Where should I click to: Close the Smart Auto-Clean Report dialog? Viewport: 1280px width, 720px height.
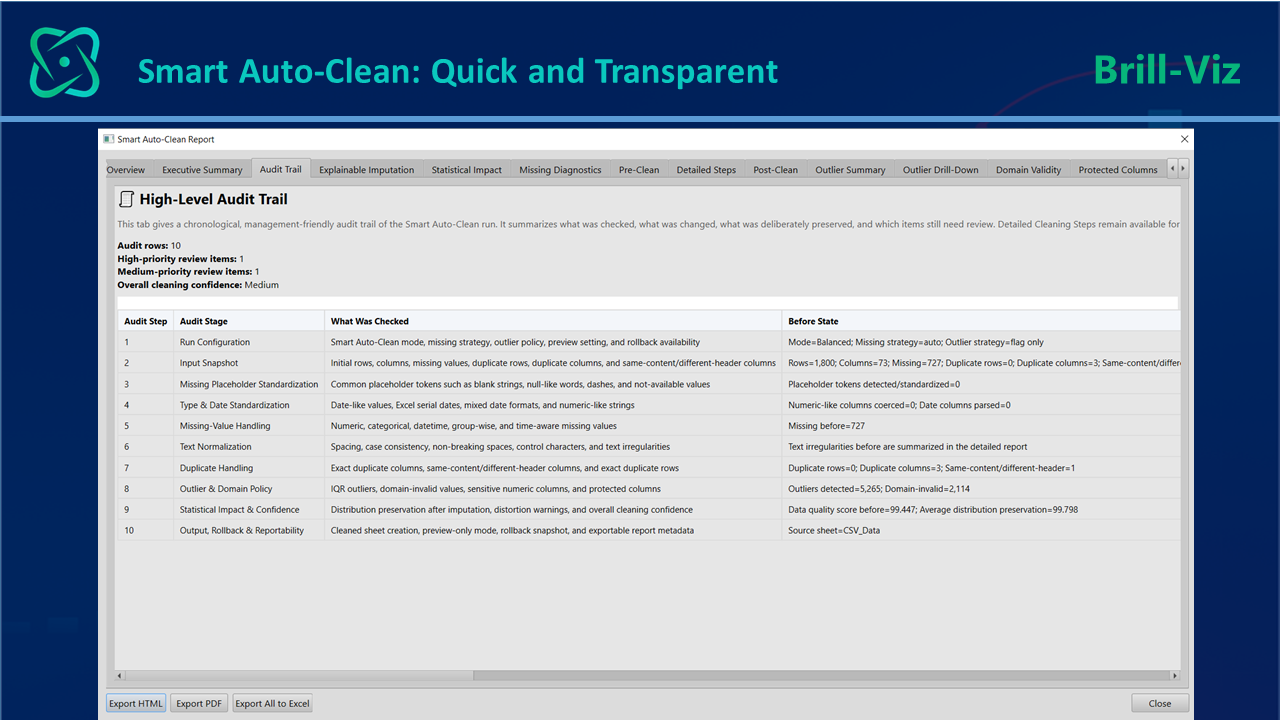1185,140
